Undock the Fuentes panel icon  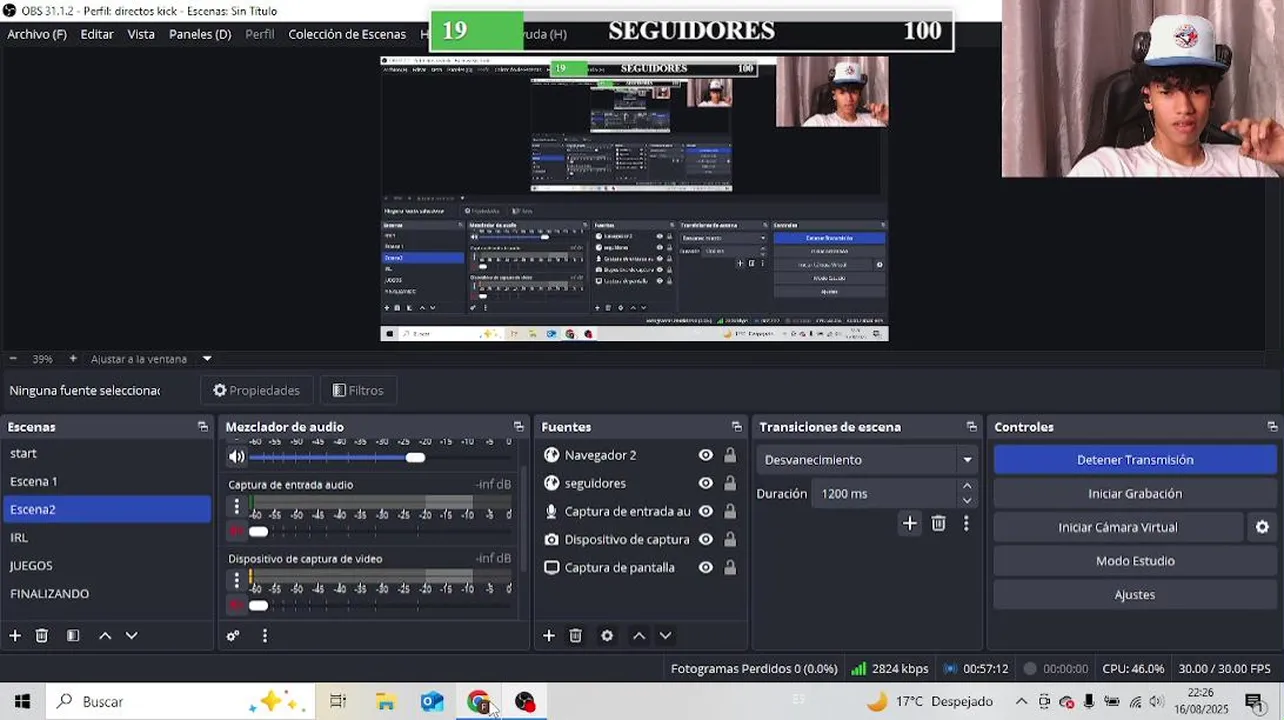737,427
